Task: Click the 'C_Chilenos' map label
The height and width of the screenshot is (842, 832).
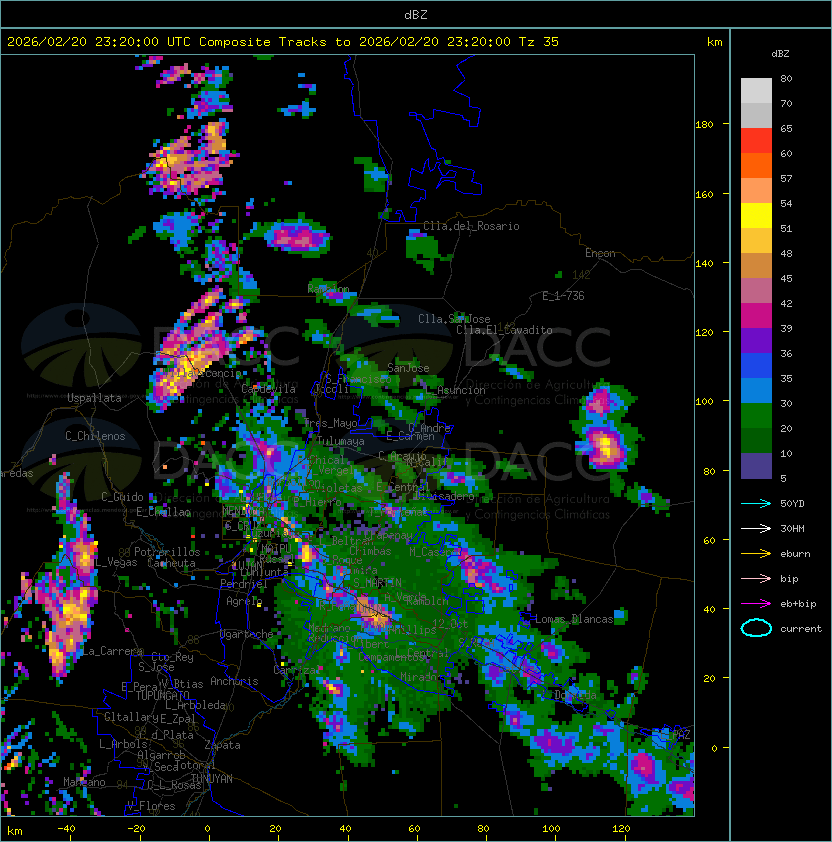Action: click(95, 436)
